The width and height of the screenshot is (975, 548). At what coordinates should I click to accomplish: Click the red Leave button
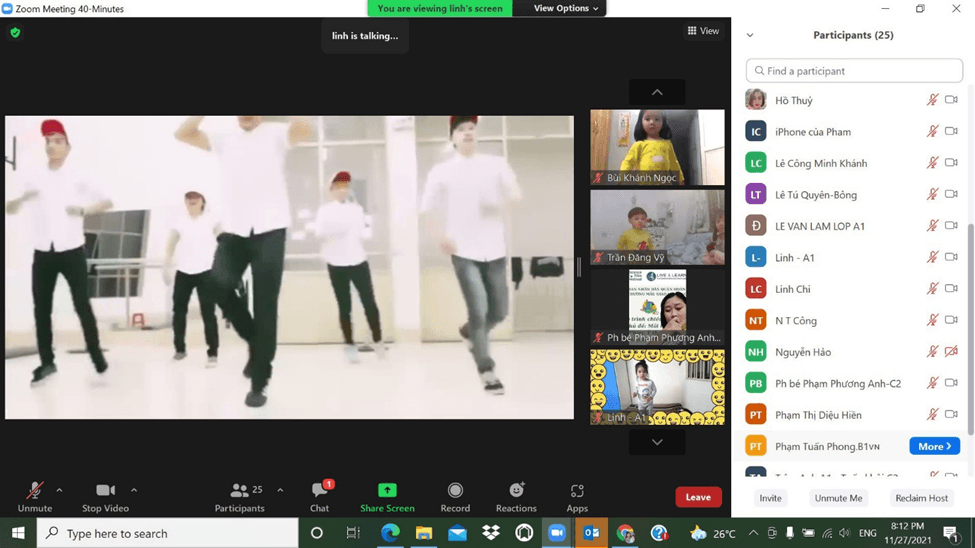click(x=698, y=497)
